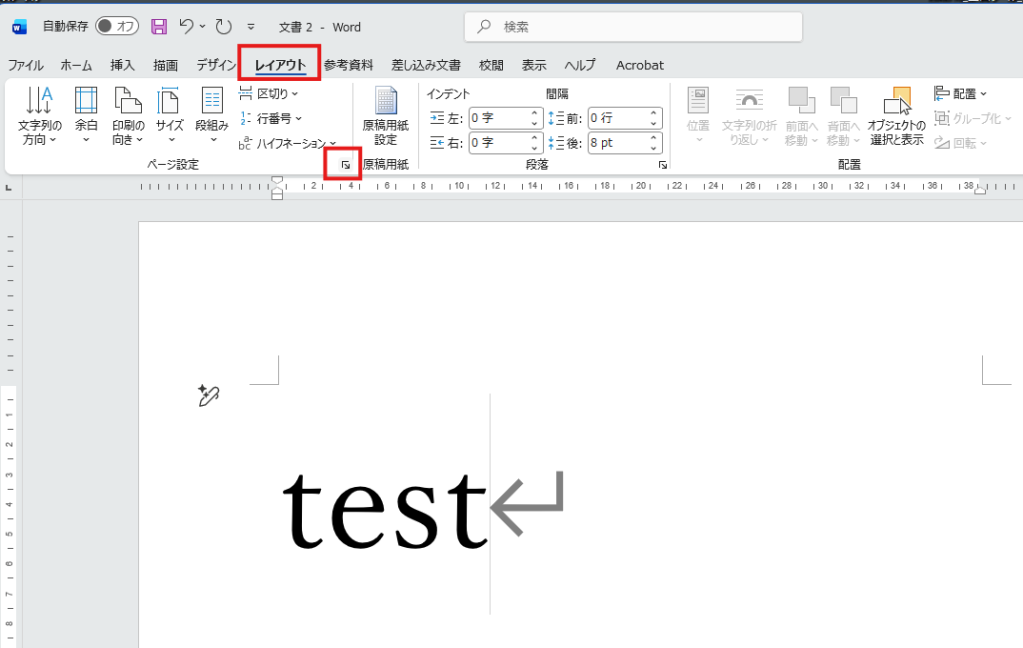Open the サイズ paper size tool
Screen dimensions: 1023x648
point(169,115)
